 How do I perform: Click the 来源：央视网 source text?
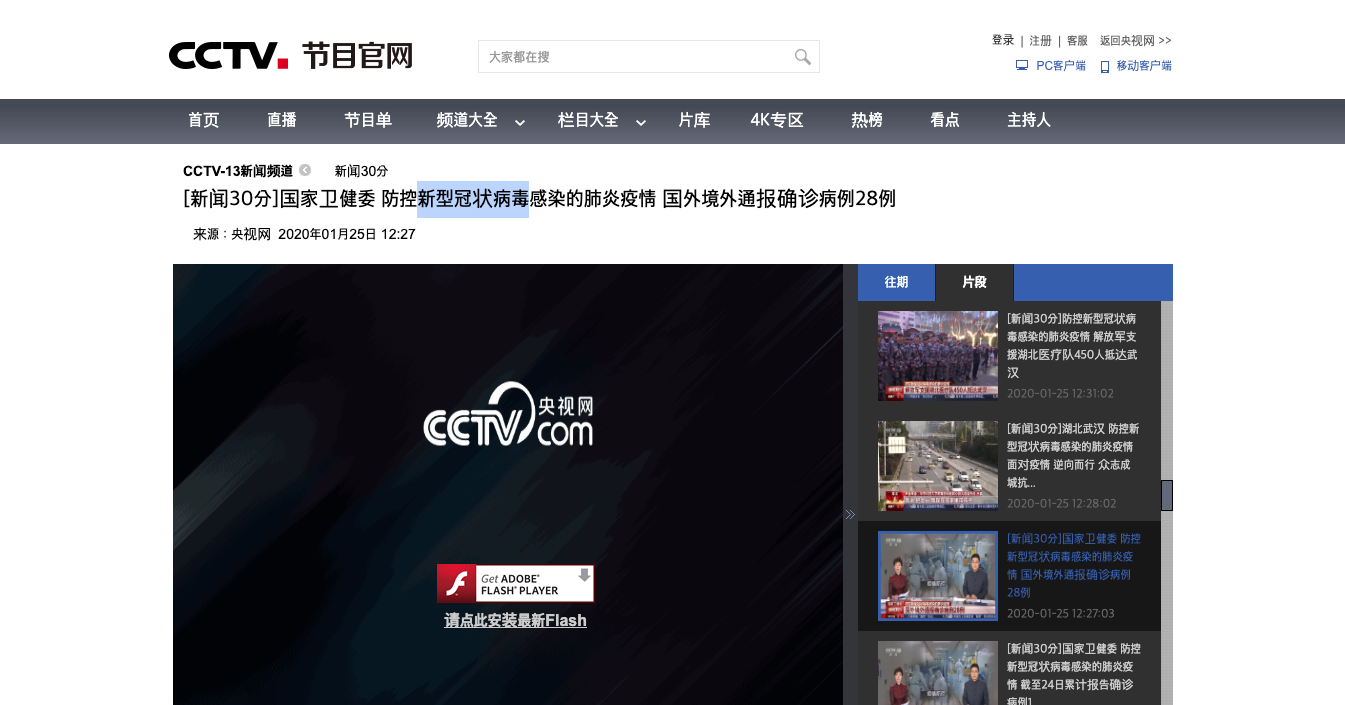pos(232,234)
